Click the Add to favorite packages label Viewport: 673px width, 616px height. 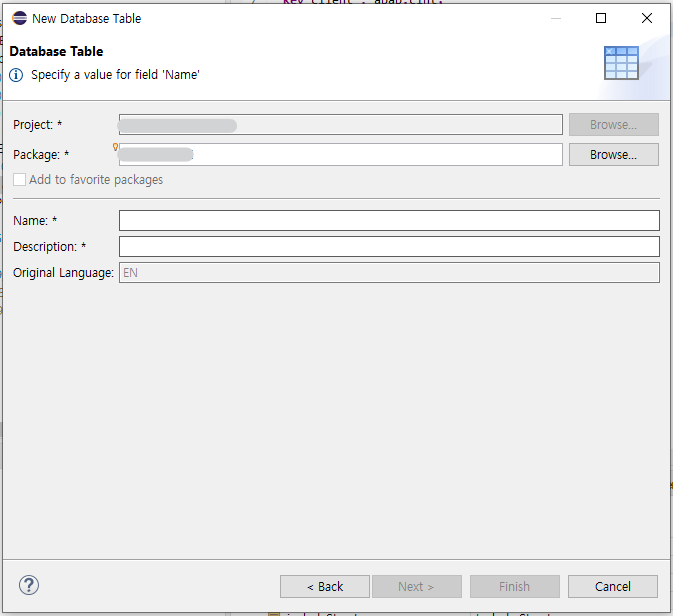96,180
